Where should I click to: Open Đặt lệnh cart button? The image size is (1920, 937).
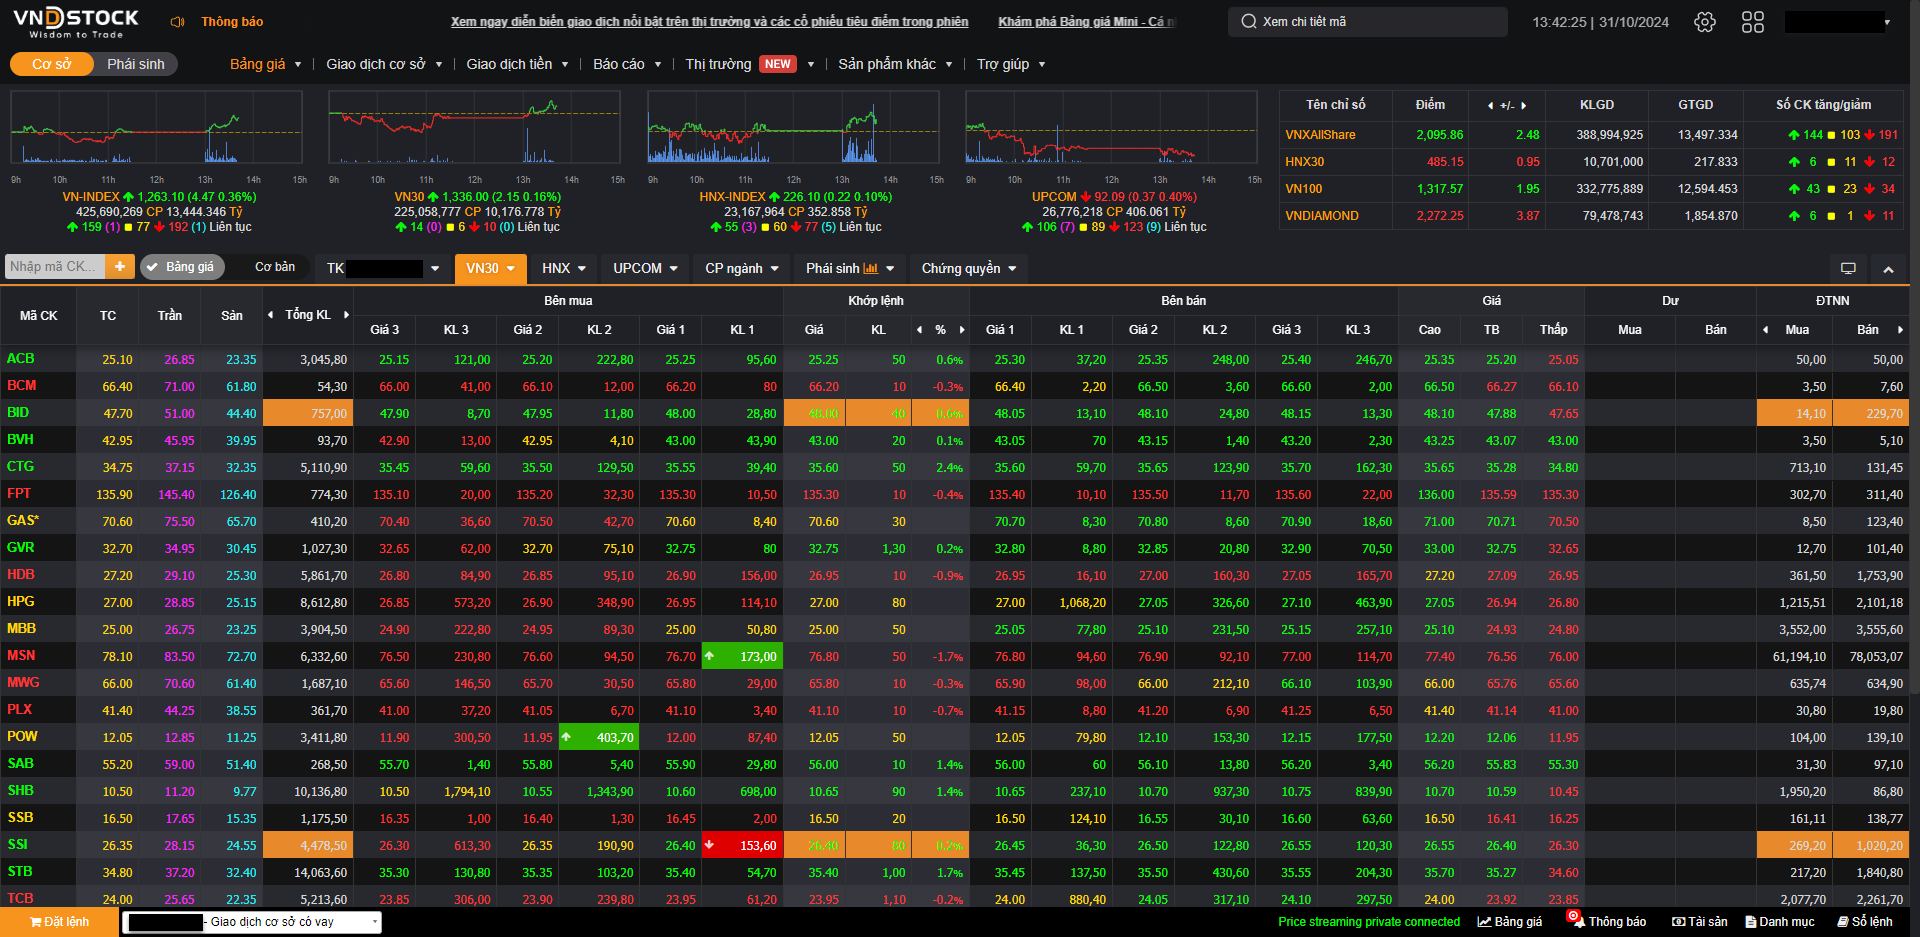[x=59, y=922]
